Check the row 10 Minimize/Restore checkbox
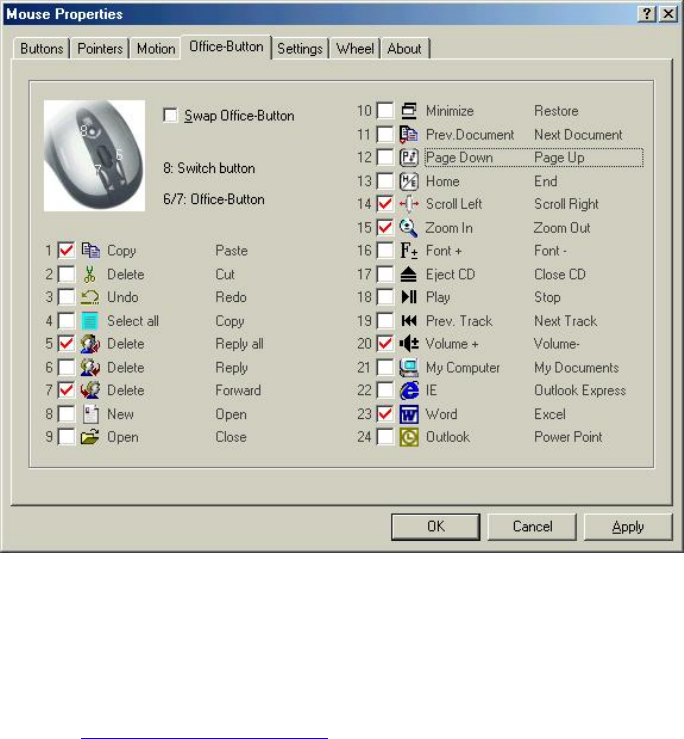 coord(385,110)
